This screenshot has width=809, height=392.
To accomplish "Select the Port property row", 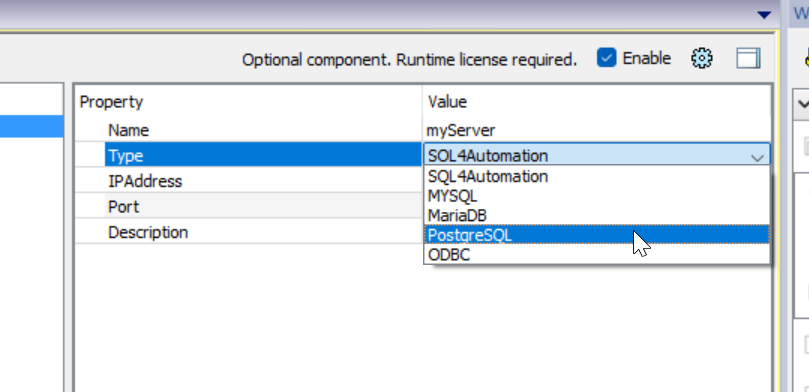I will (249, 206).
